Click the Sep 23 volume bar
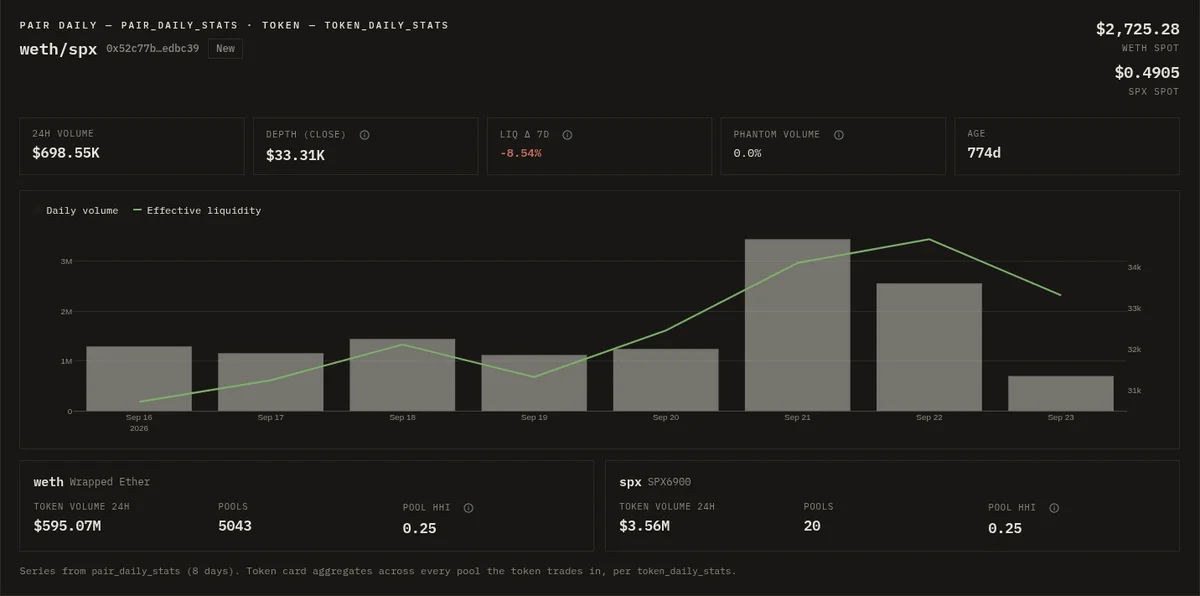 point(1061,394)
